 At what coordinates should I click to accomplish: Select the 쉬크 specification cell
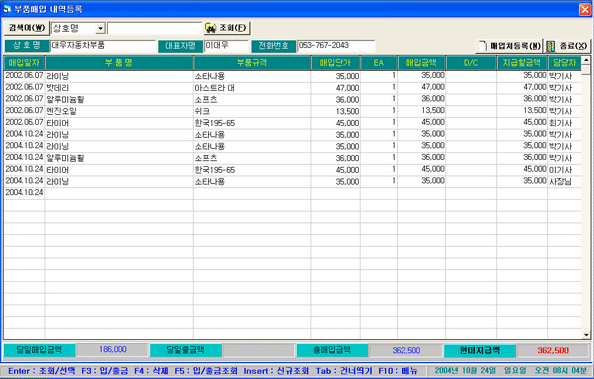[x=252, y=111]
